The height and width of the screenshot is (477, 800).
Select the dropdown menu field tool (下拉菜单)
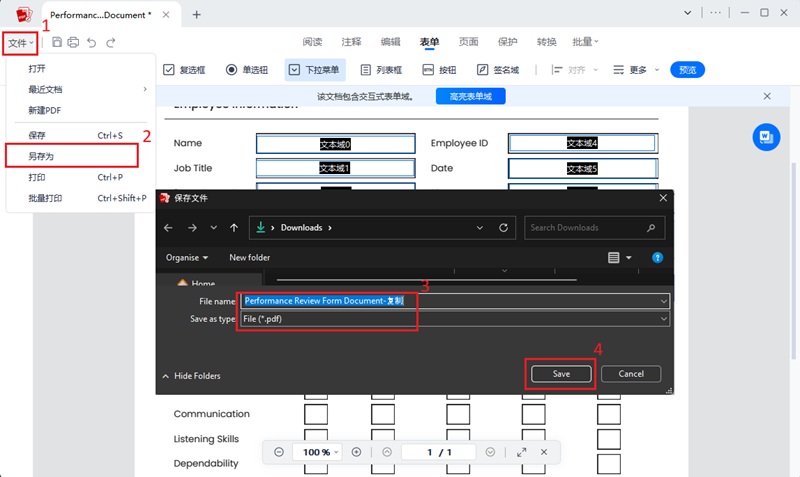click(x=314, y=70)
